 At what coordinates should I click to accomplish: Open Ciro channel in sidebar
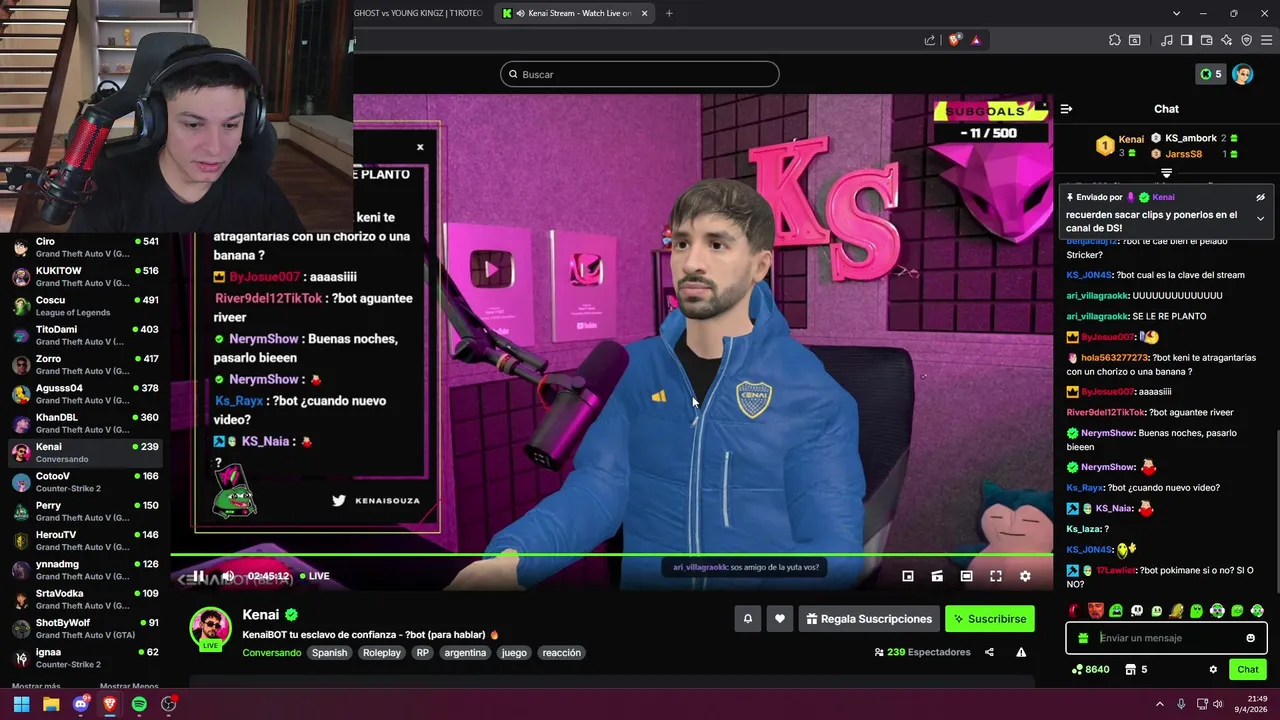(85, 247)
